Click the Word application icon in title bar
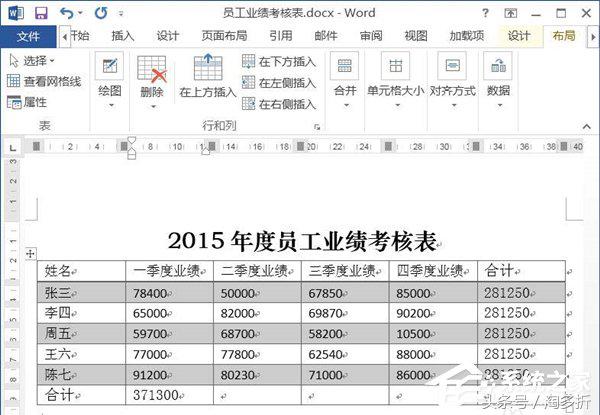Screen dimensions: 600x415 pyautogui.click(x=16, y=14)
